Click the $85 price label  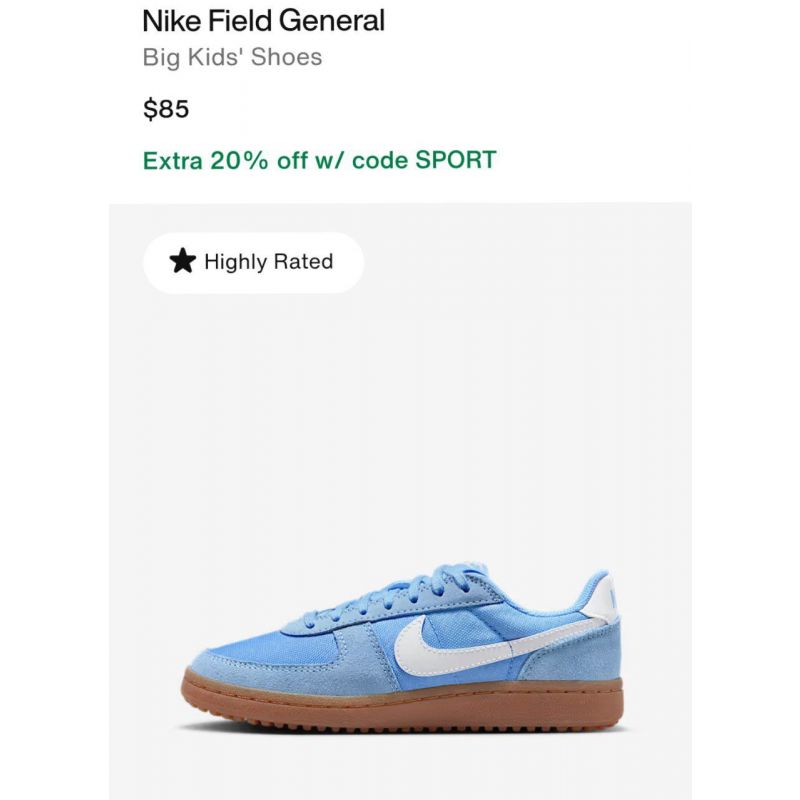click(x=166, y=109)
